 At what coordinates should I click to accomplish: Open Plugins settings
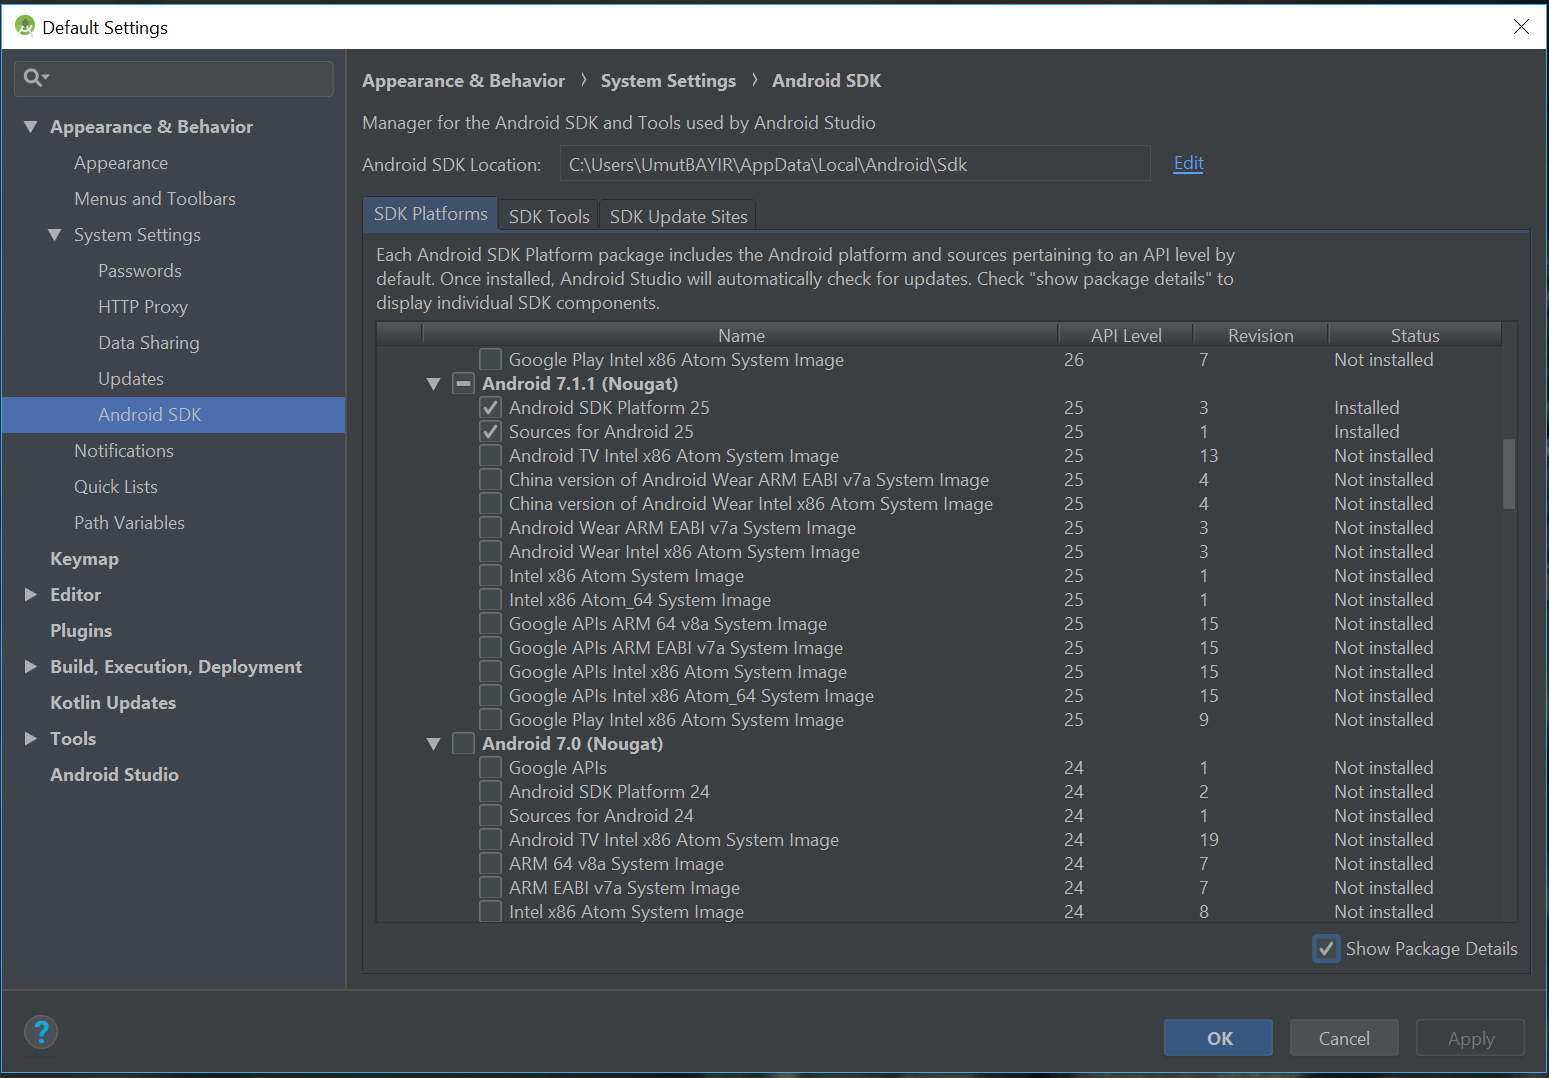[81, 631]
